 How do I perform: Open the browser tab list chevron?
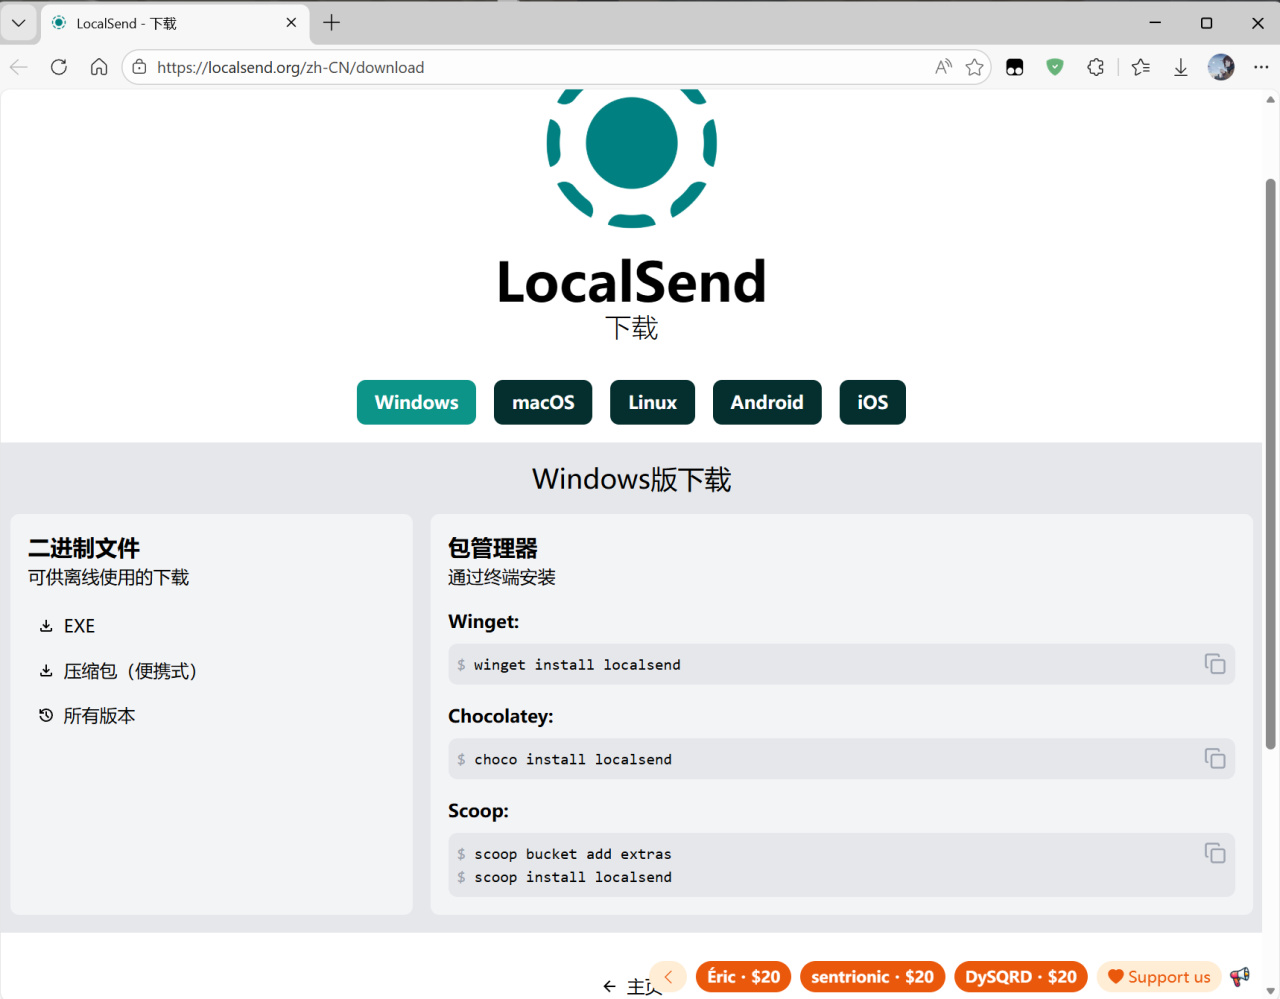point(19,23)
